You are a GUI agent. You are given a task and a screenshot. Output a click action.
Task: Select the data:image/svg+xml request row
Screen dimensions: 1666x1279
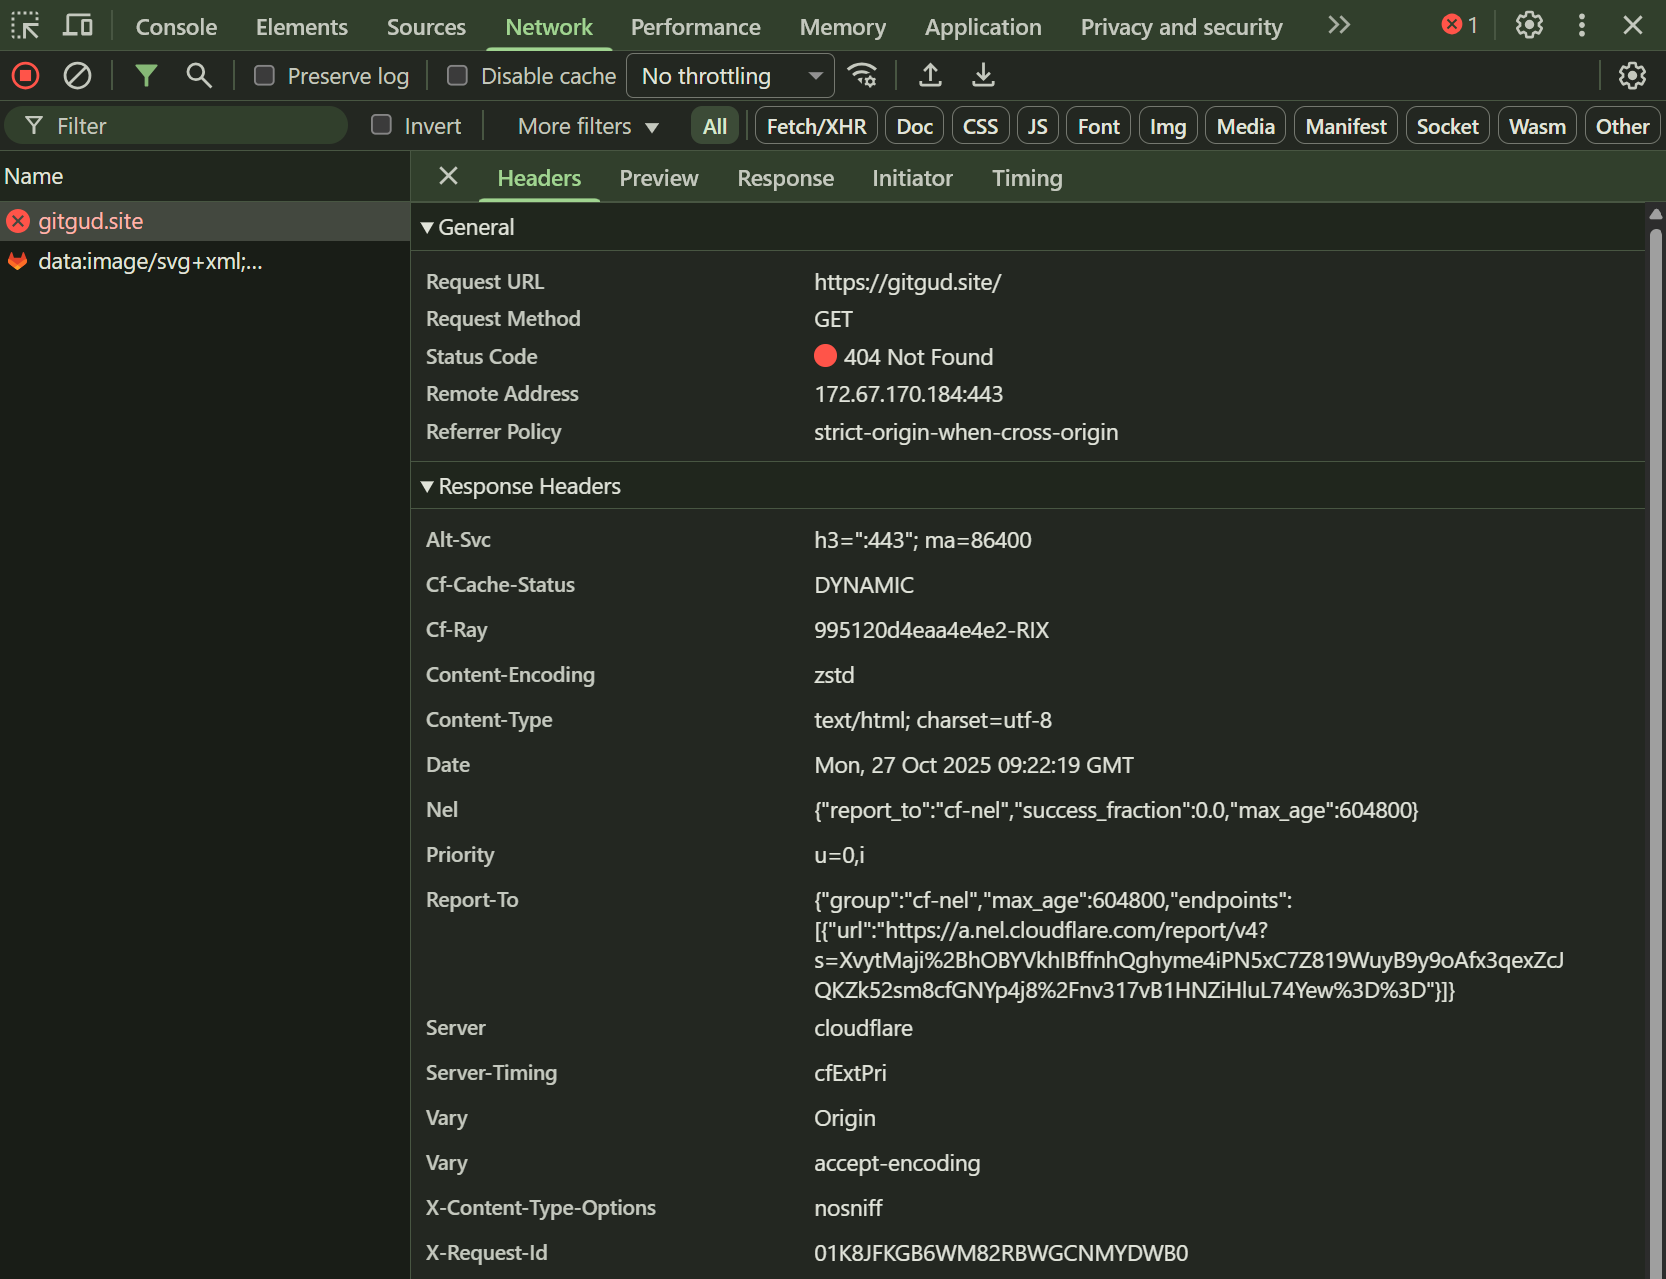205,261
